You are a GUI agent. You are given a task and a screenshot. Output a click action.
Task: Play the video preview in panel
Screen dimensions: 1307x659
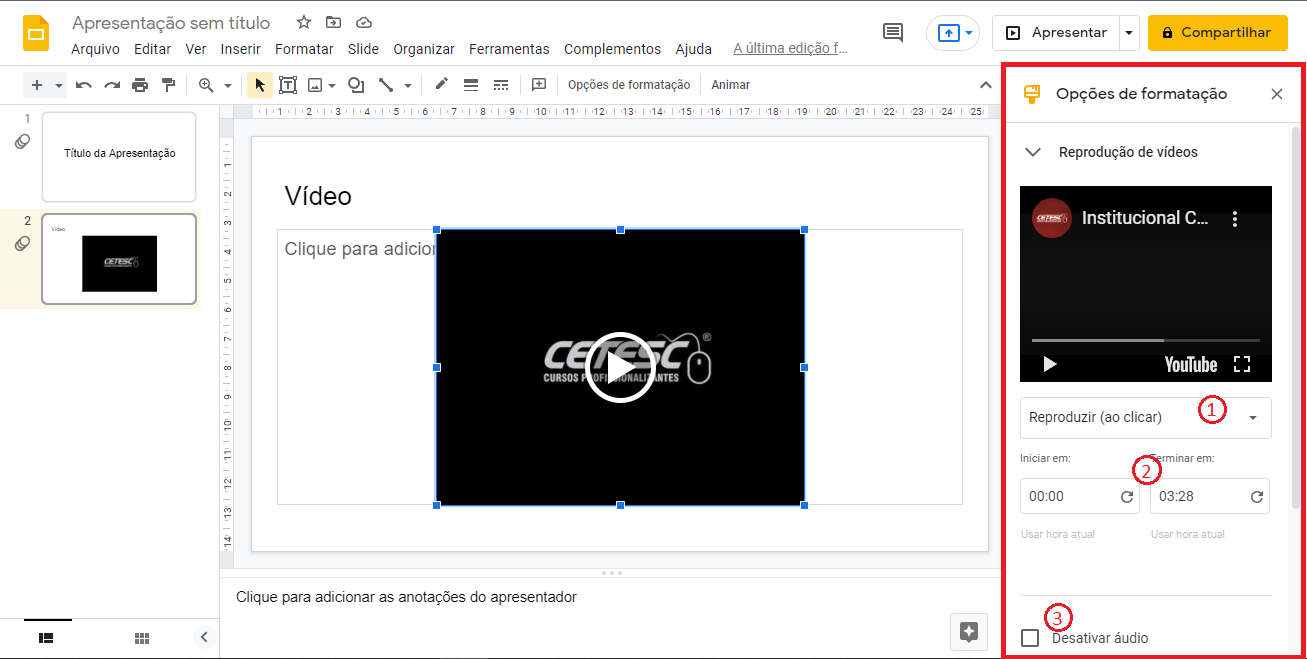pyautogui.click(x=1049, y=364)
